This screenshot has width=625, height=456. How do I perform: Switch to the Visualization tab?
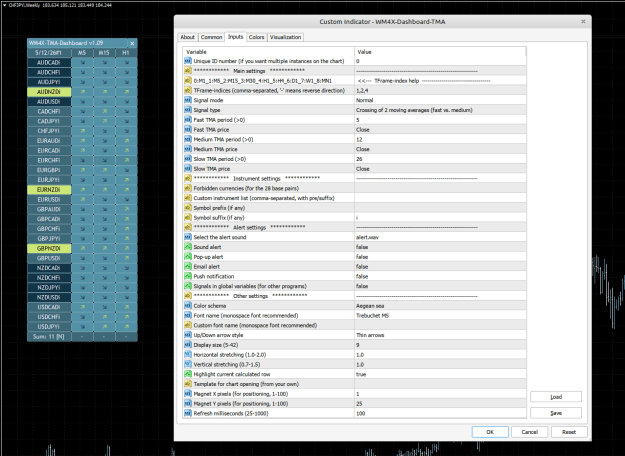pyautogui.click(x=285, y=37)
